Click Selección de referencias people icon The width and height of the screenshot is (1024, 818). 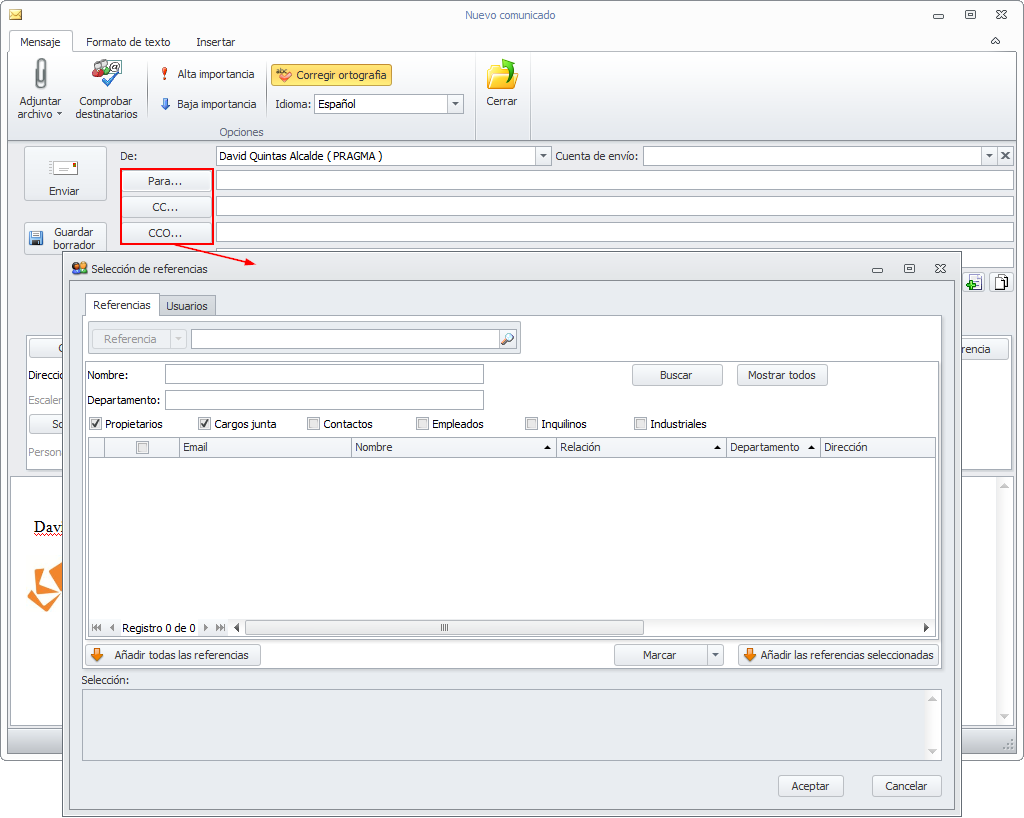(80, 268)
